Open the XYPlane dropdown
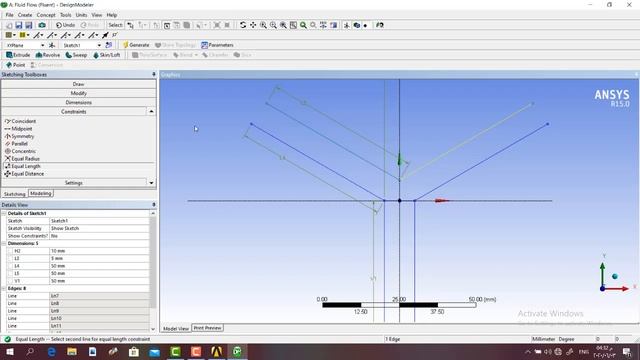 point(42,45)
